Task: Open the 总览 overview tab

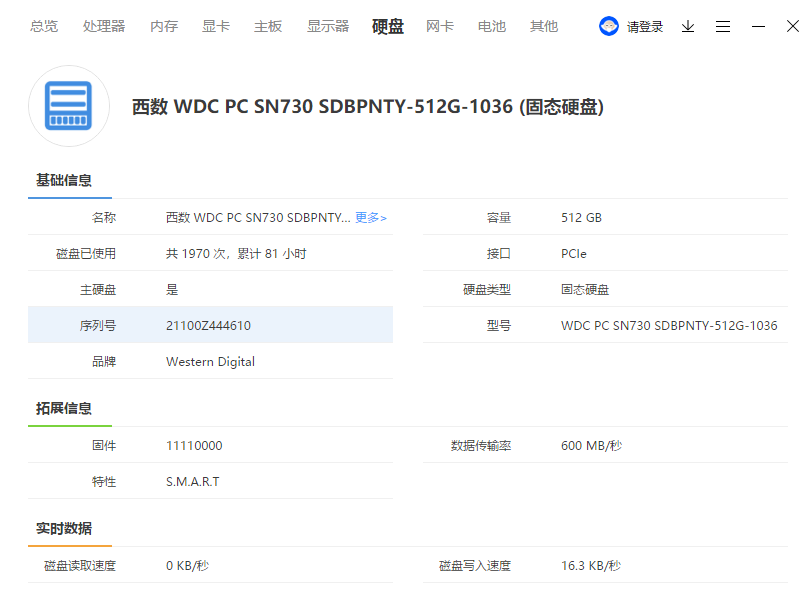Action: pyautogui.click(x=44, y=26)
